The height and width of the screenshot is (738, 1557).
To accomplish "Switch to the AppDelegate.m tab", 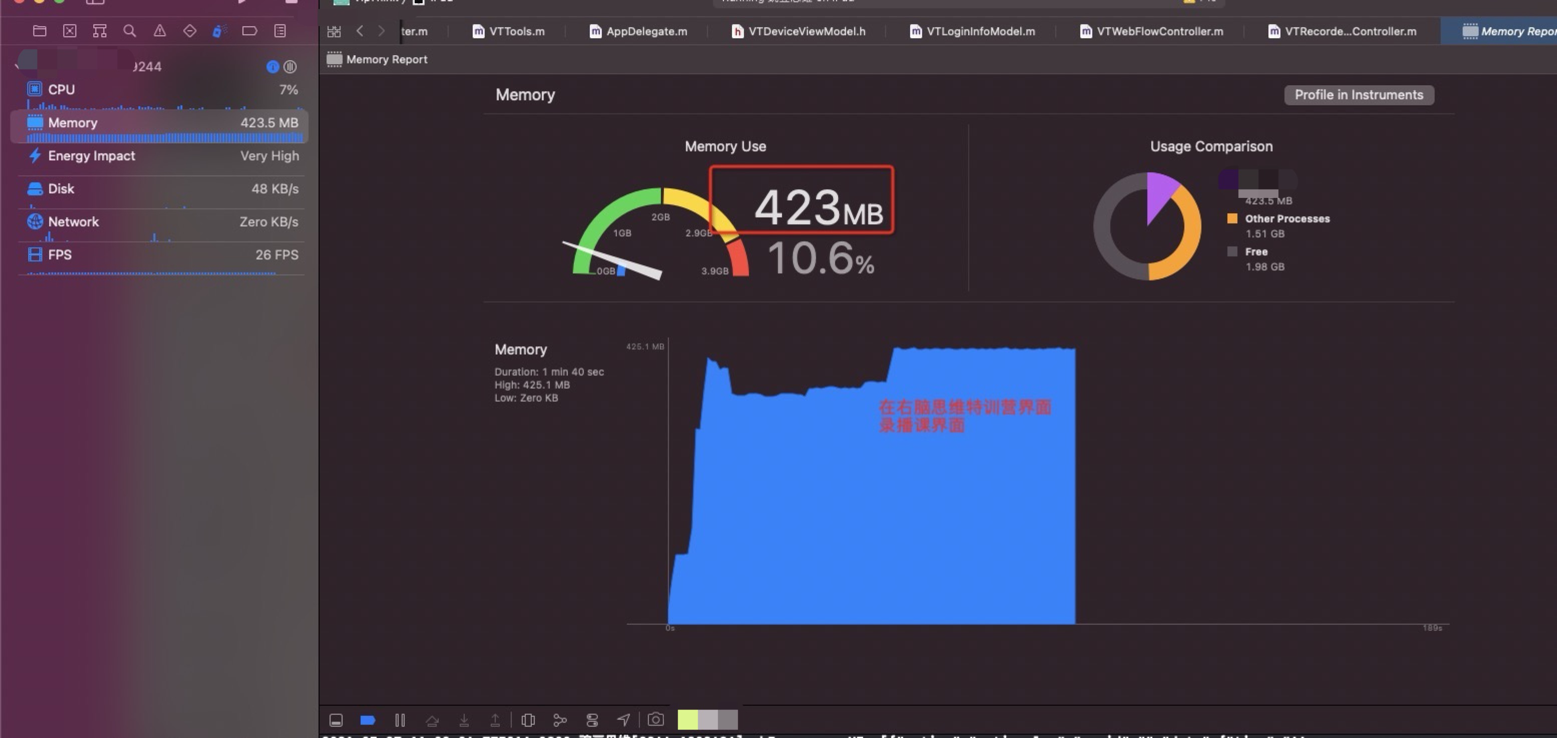I will click(638, 31).
